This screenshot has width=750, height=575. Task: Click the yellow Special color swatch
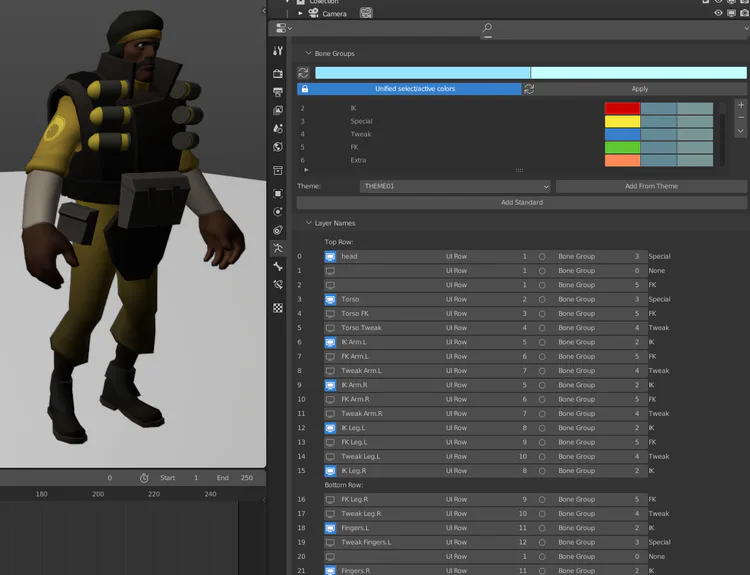click(622, 121)
